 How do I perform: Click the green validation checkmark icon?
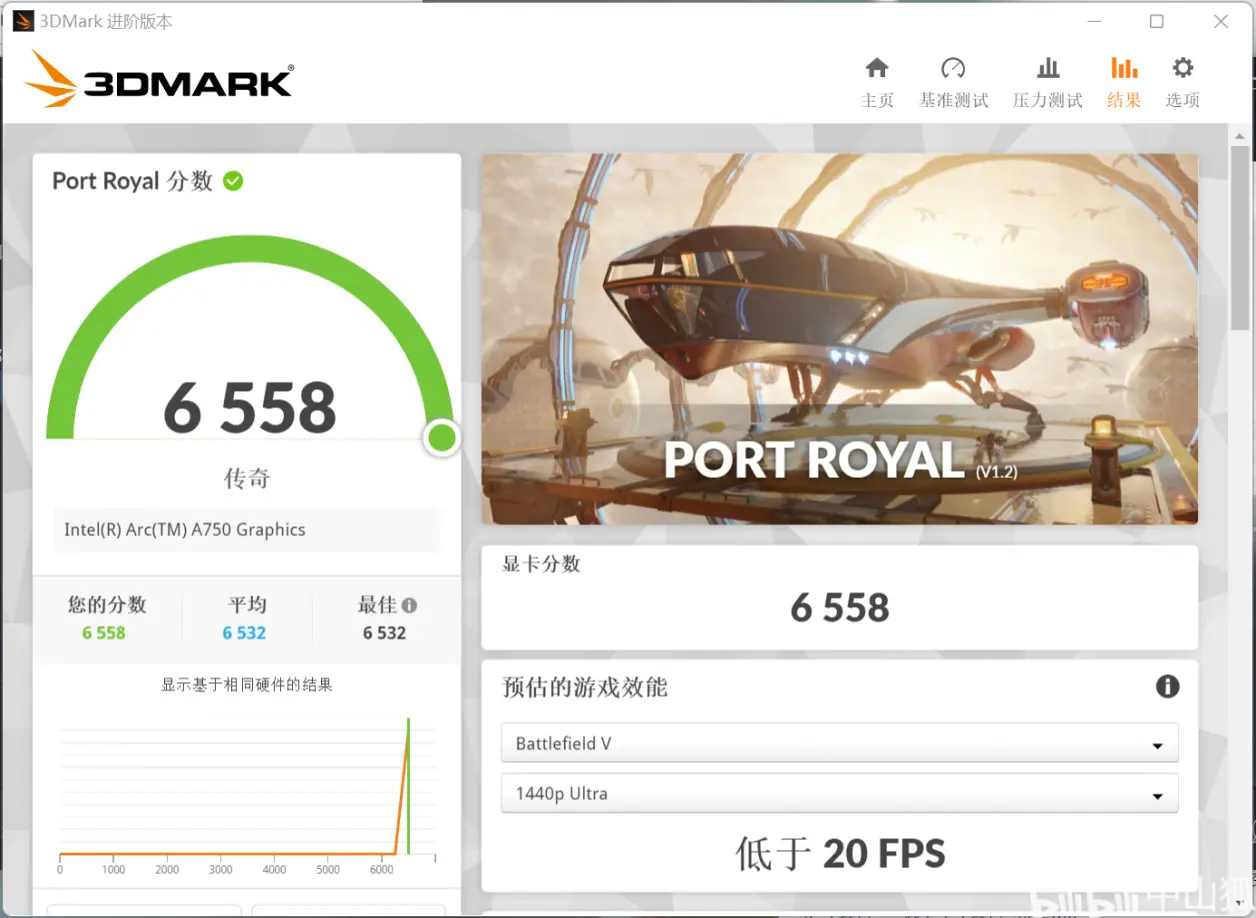tap(233, 181)
